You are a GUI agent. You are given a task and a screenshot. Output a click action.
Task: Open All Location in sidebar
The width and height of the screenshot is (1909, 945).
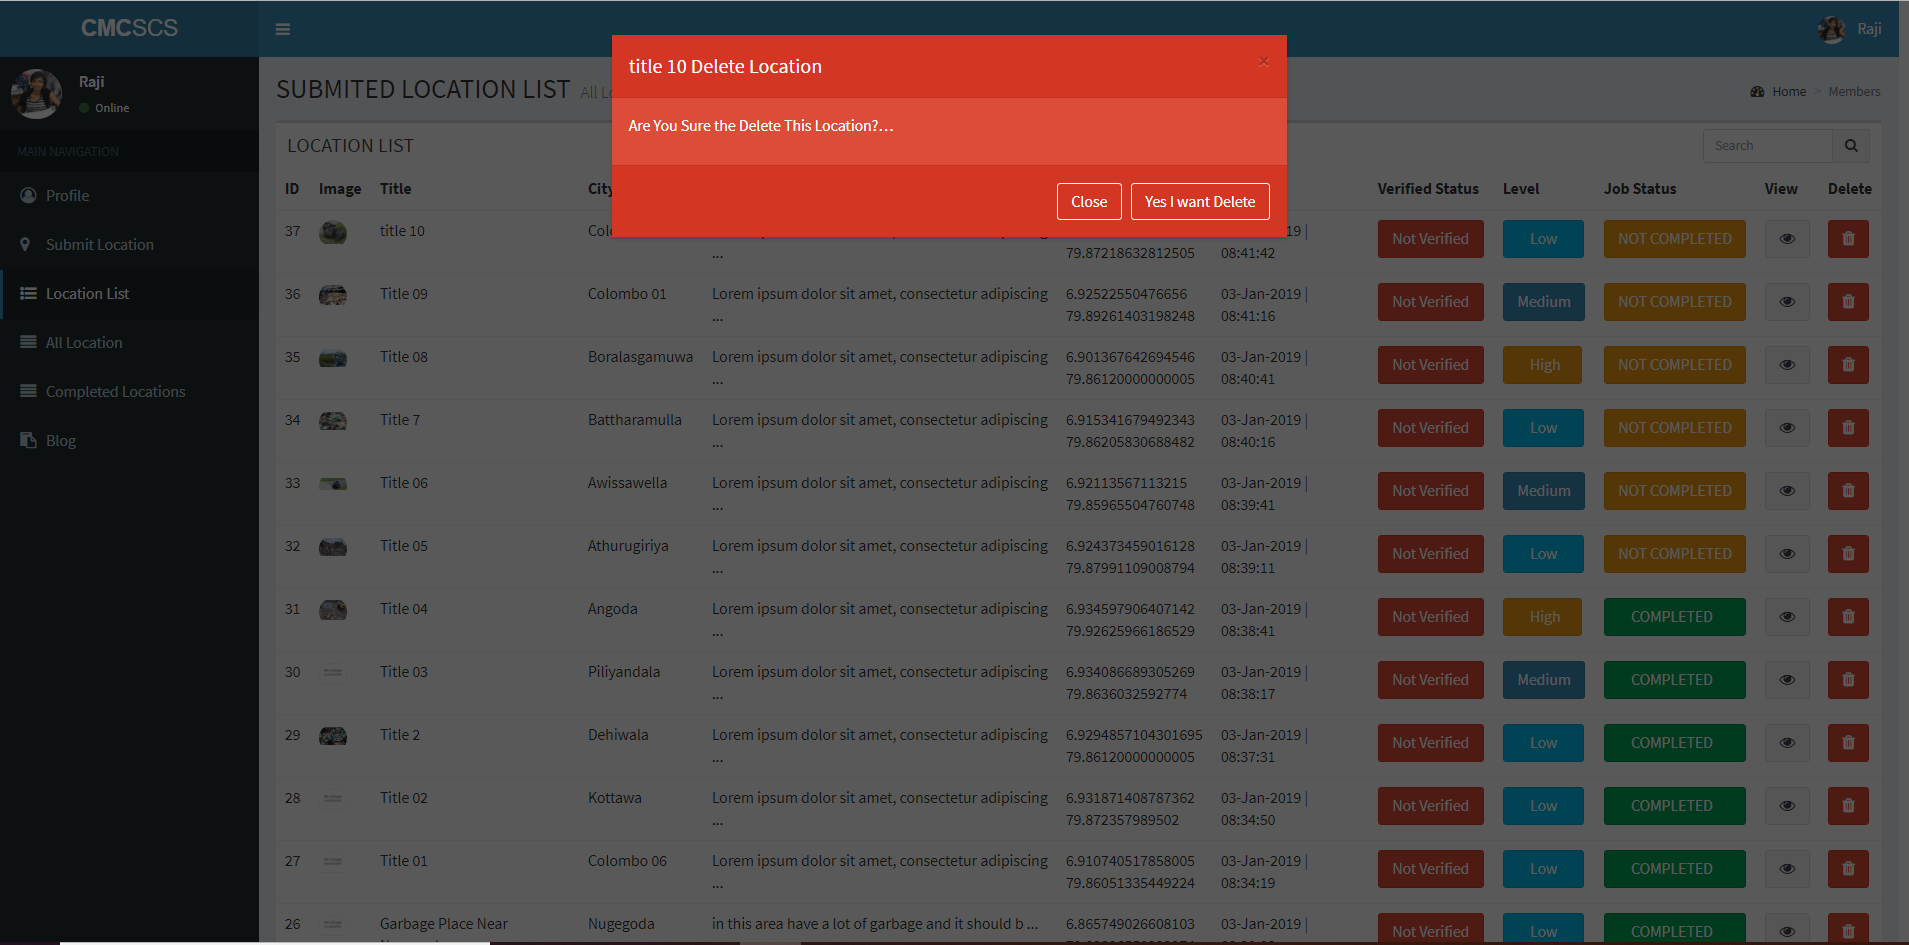tap(129, 343)
